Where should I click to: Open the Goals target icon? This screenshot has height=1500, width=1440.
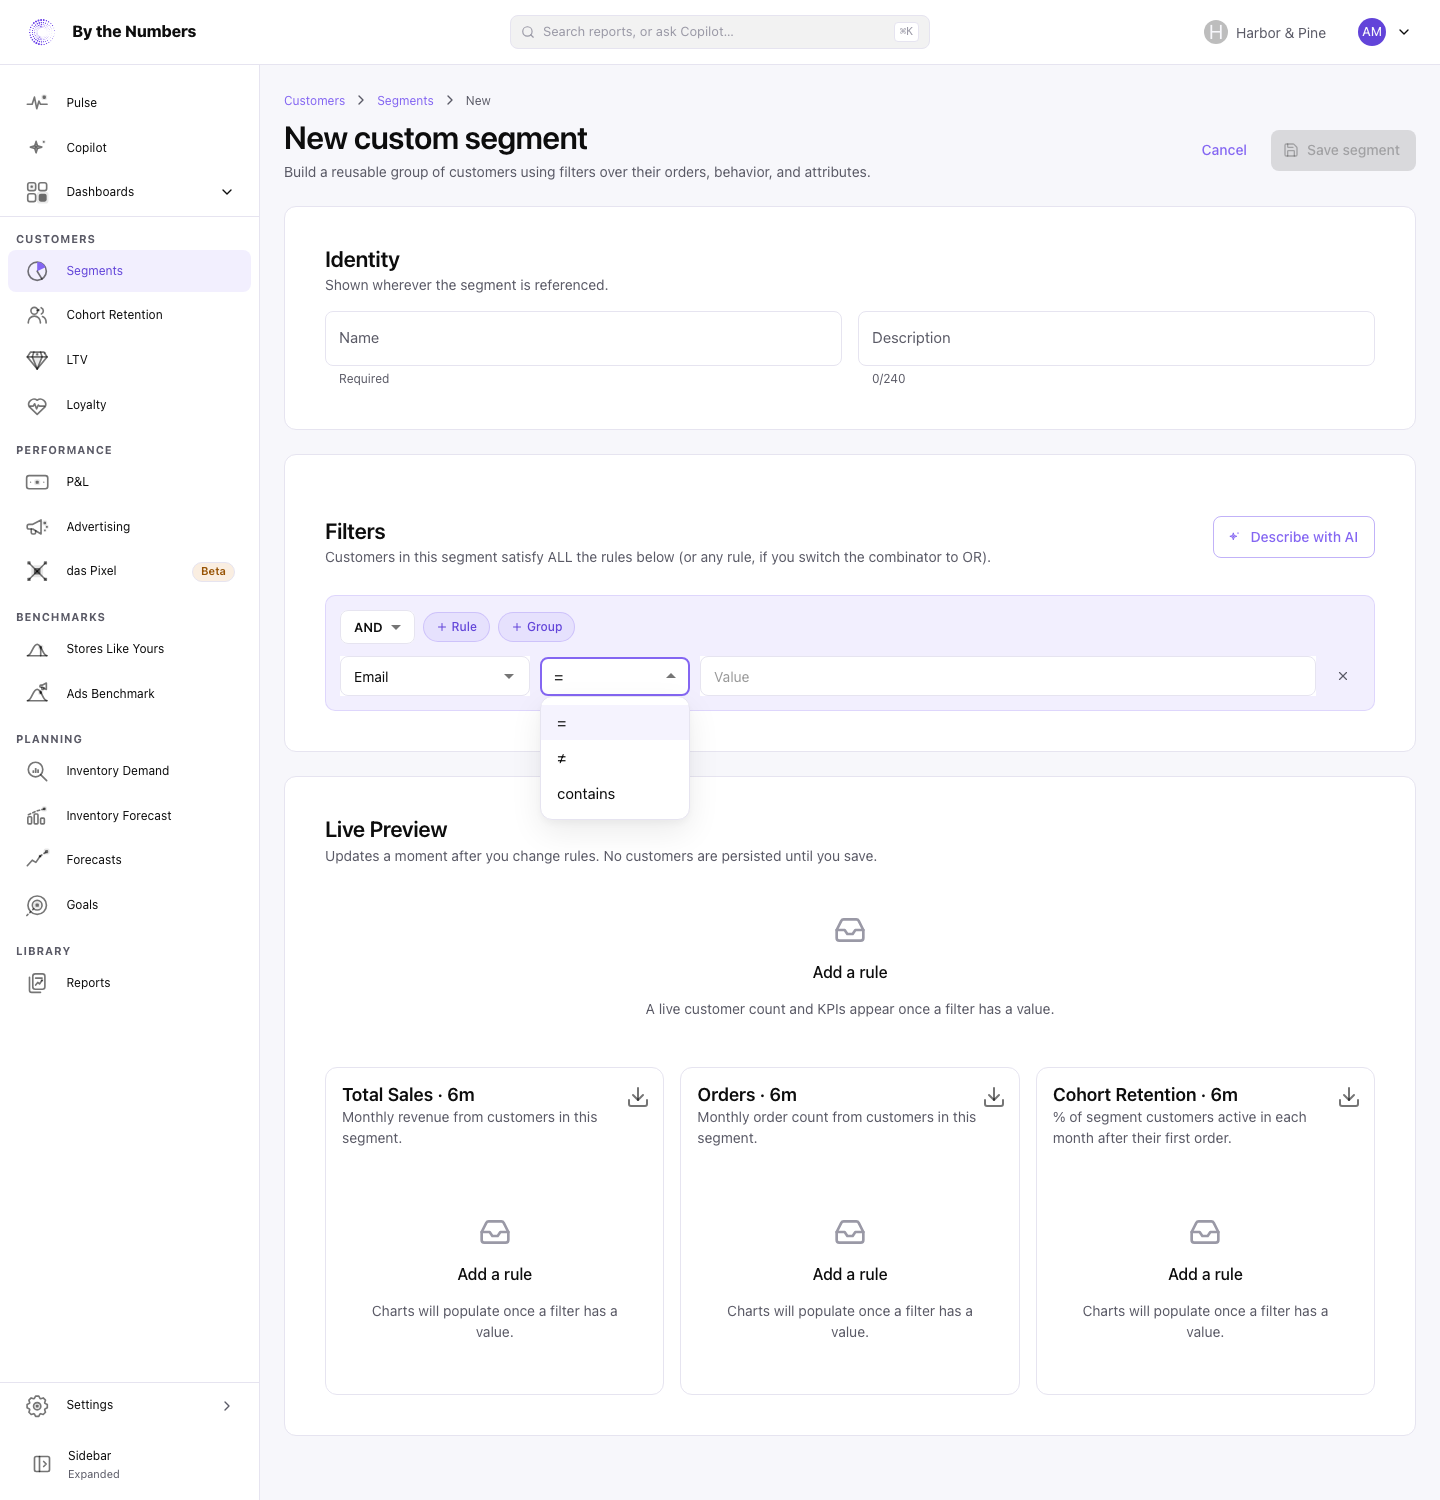37,905
